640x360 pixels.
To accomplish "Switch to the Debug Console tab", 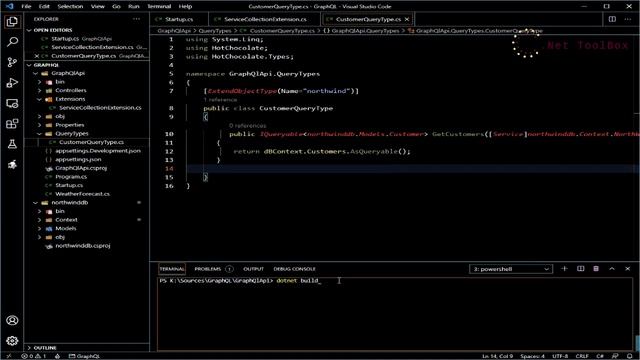I will click(294, 269).
